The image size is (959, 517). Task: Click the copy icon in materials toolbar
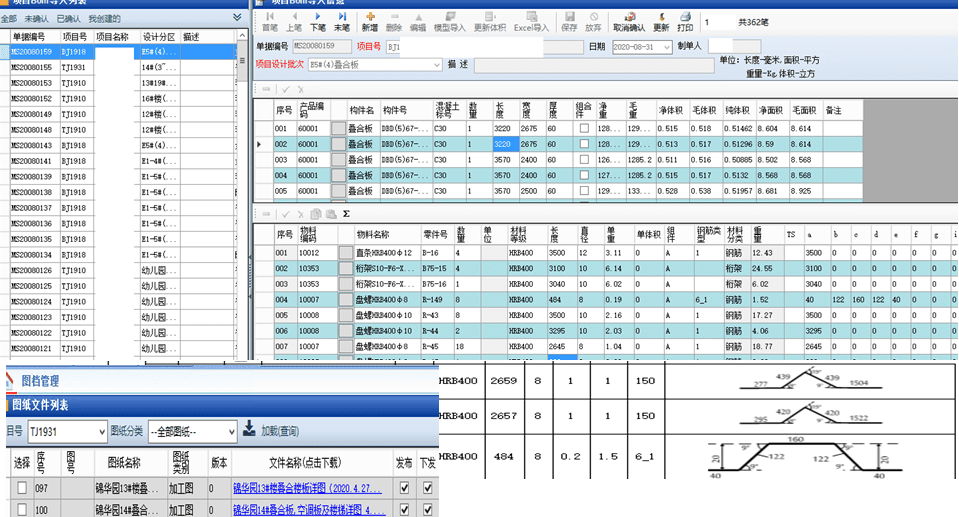pos(316,214)
